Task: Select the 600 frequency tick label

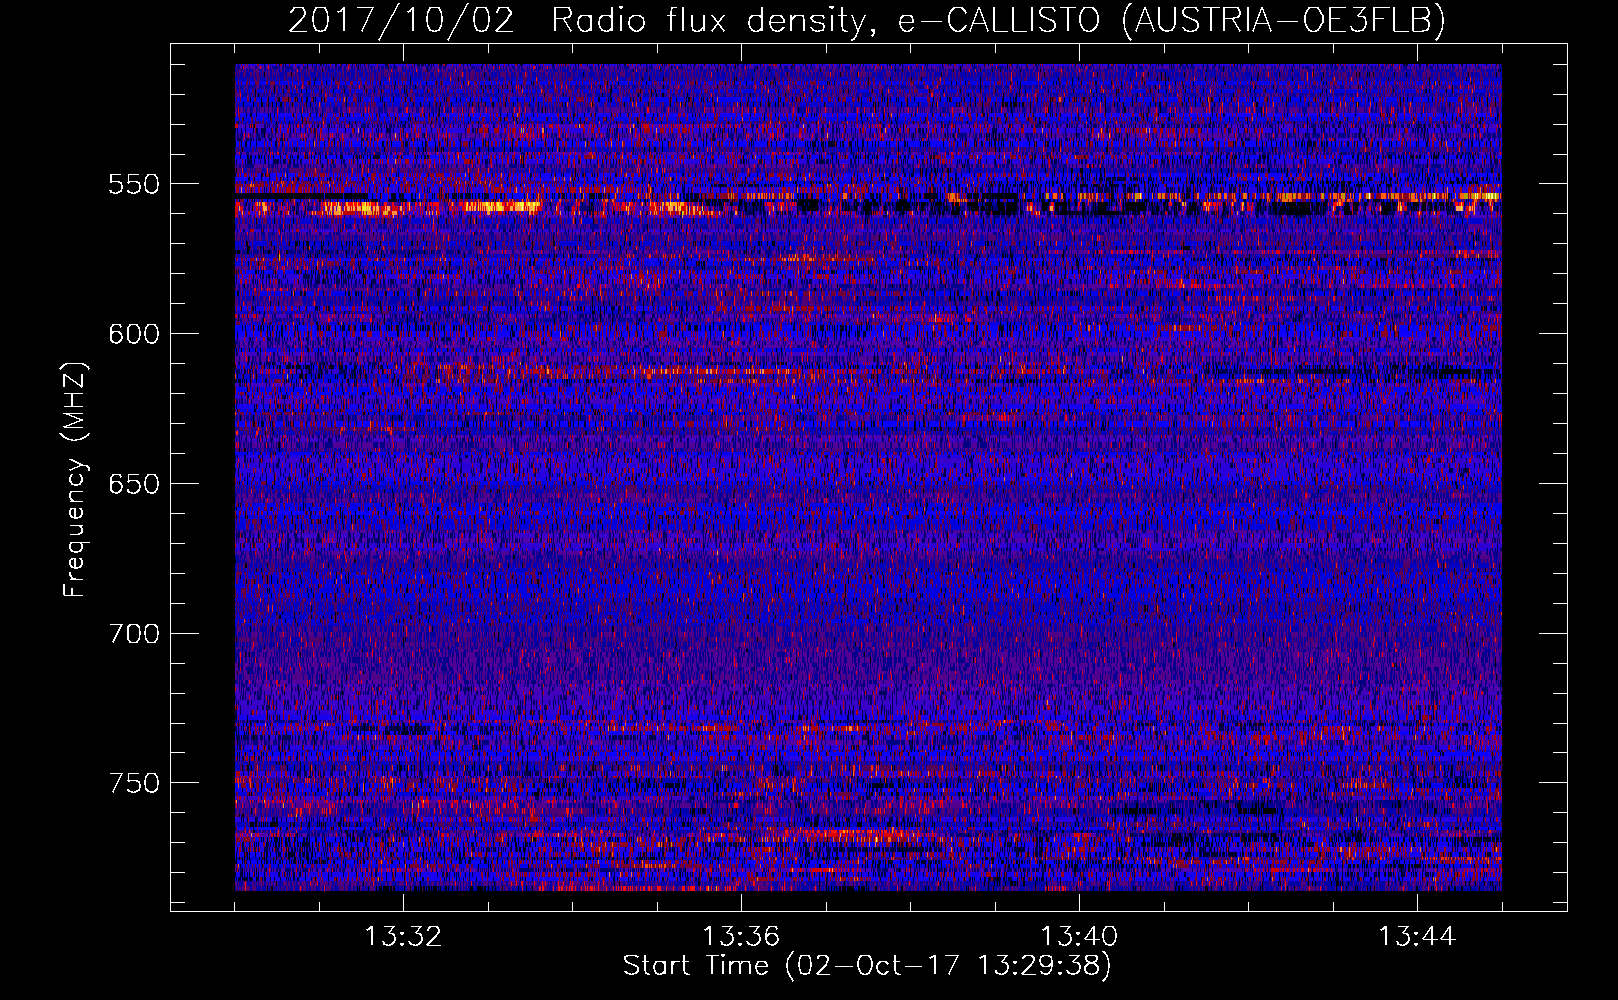Action: (134, 334)
